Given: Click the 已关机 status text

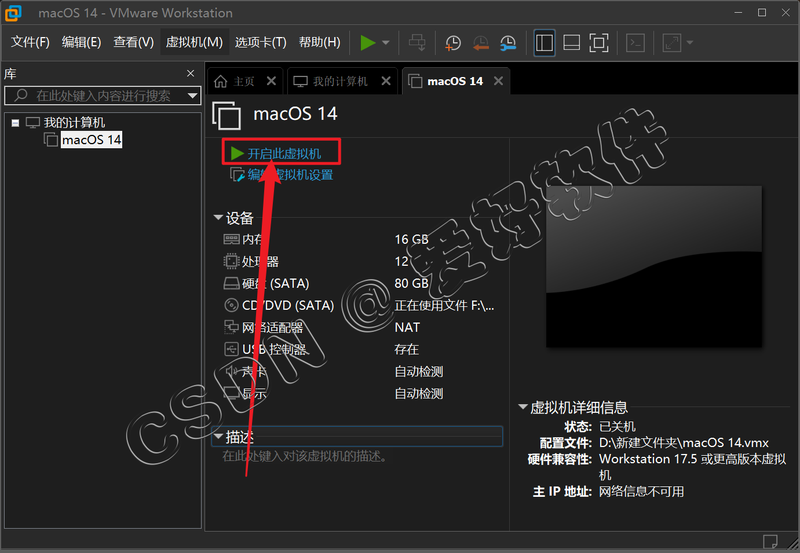Looking at the screenshot, I should pos(617,426).
